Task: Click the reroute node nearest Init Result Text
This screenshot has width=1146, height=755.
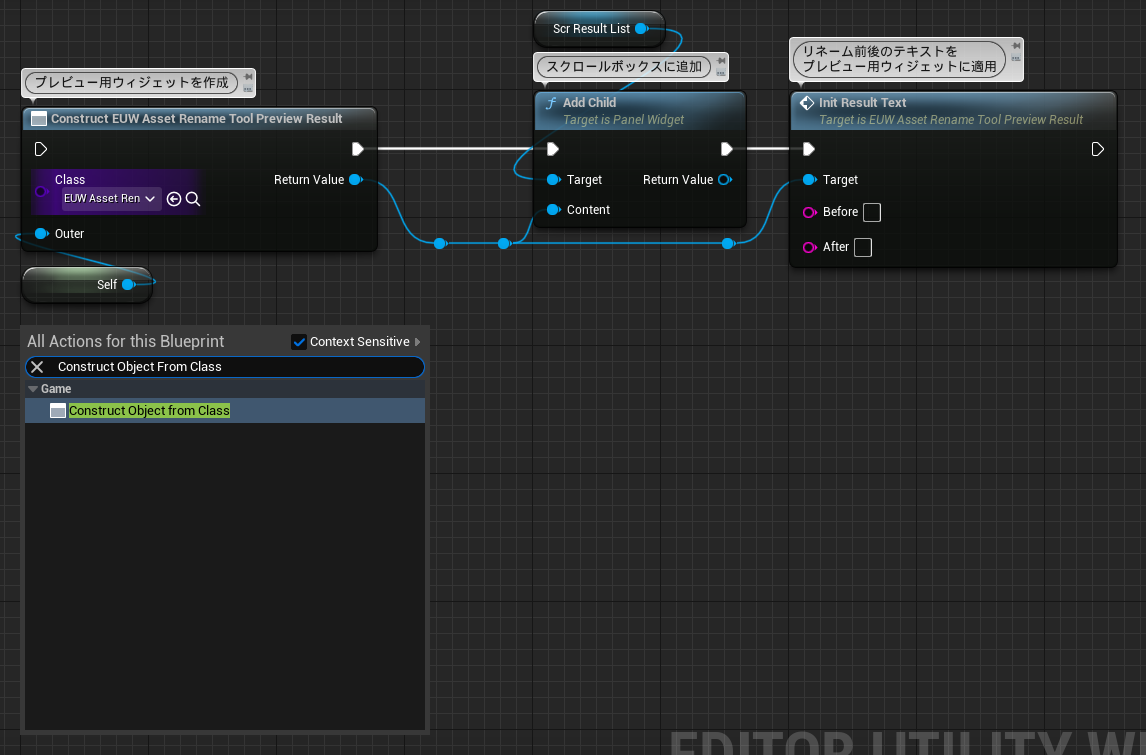Action: point(728,243)
